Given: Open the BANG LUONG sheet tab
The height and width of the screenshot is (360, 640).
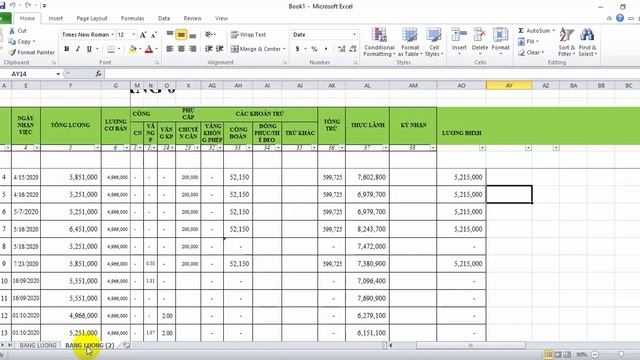Looking at the screenshot, I should coord(38,345).
